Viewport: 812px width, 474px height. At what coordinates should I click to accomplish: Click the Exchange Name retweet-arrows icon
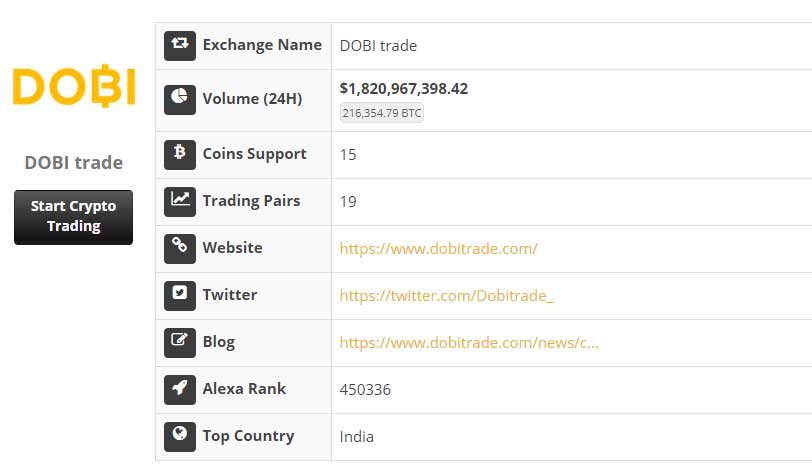coord(180,45)
